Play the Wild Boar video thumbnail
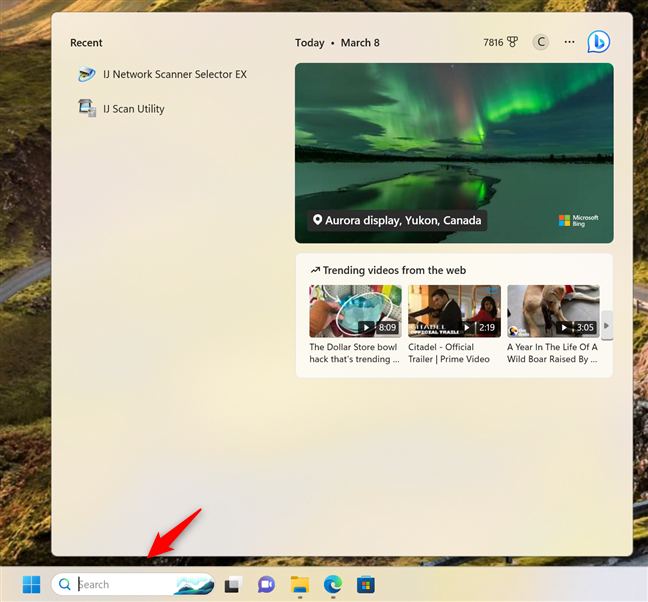Image resolution: width=648 pixels, height=602 pixels. point(553,311)
